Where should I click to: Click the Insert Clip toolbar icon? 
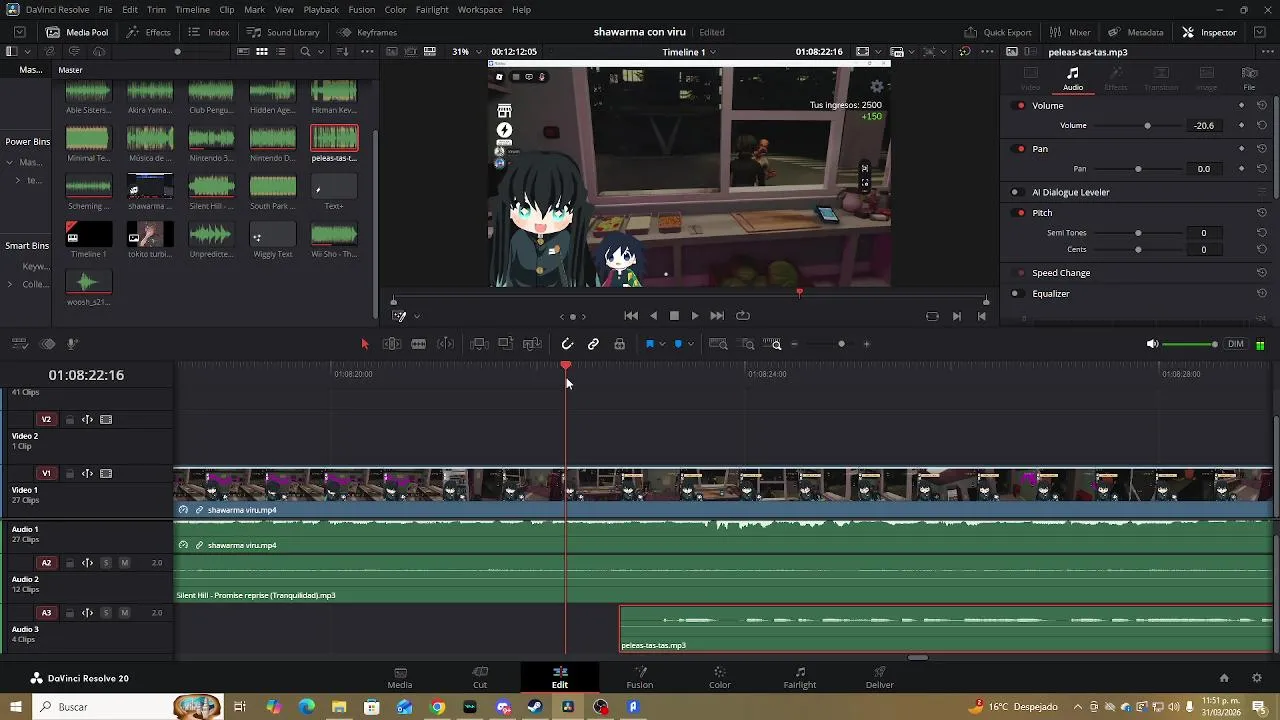coord(479,344)
